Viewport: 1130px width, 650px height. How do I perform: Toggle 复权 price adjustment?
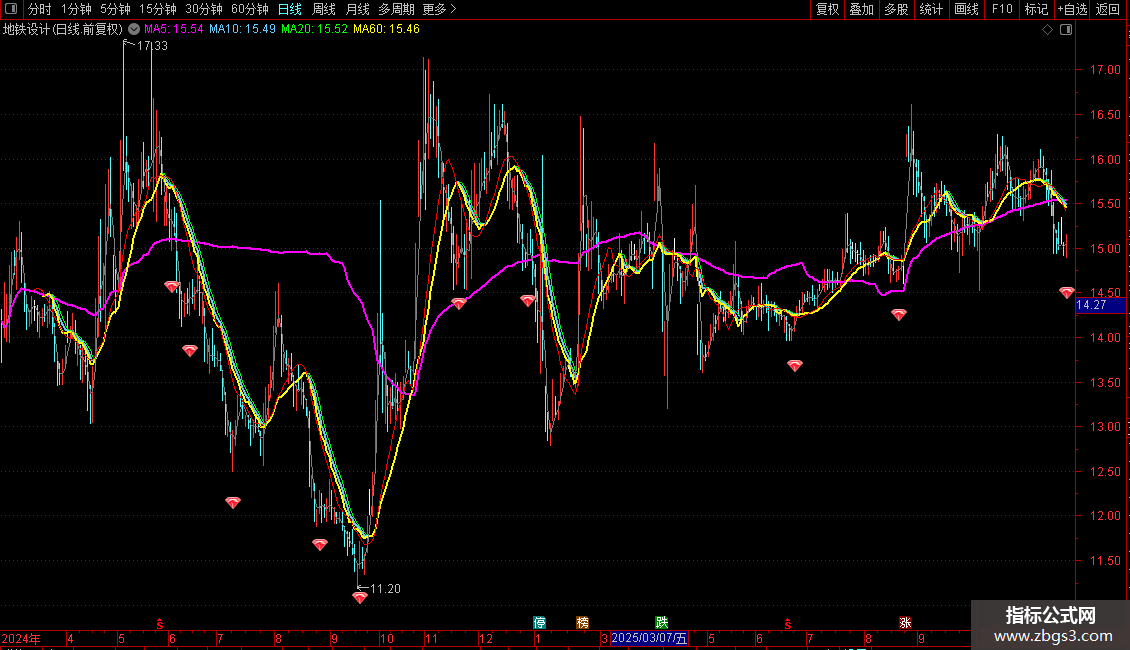pyautogui.click(x=827, y=9)
